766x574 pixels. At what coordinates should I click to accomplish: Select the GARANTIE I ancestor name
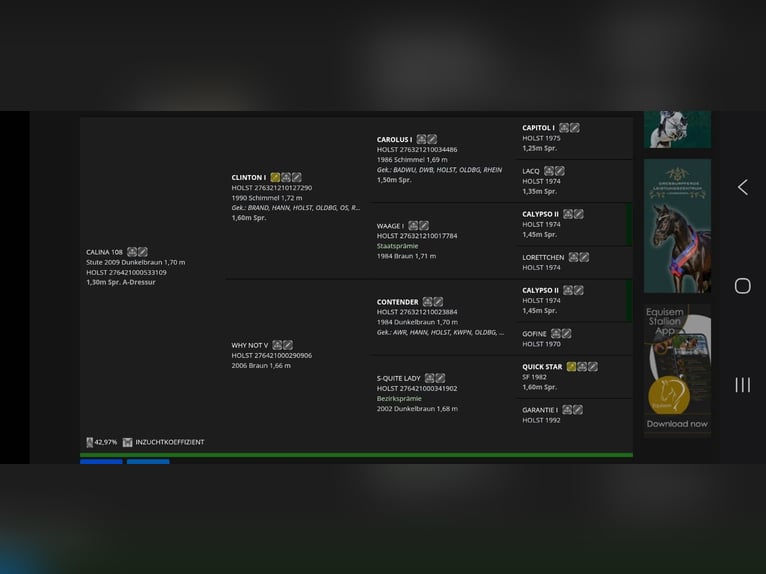(x=540, y=410)
